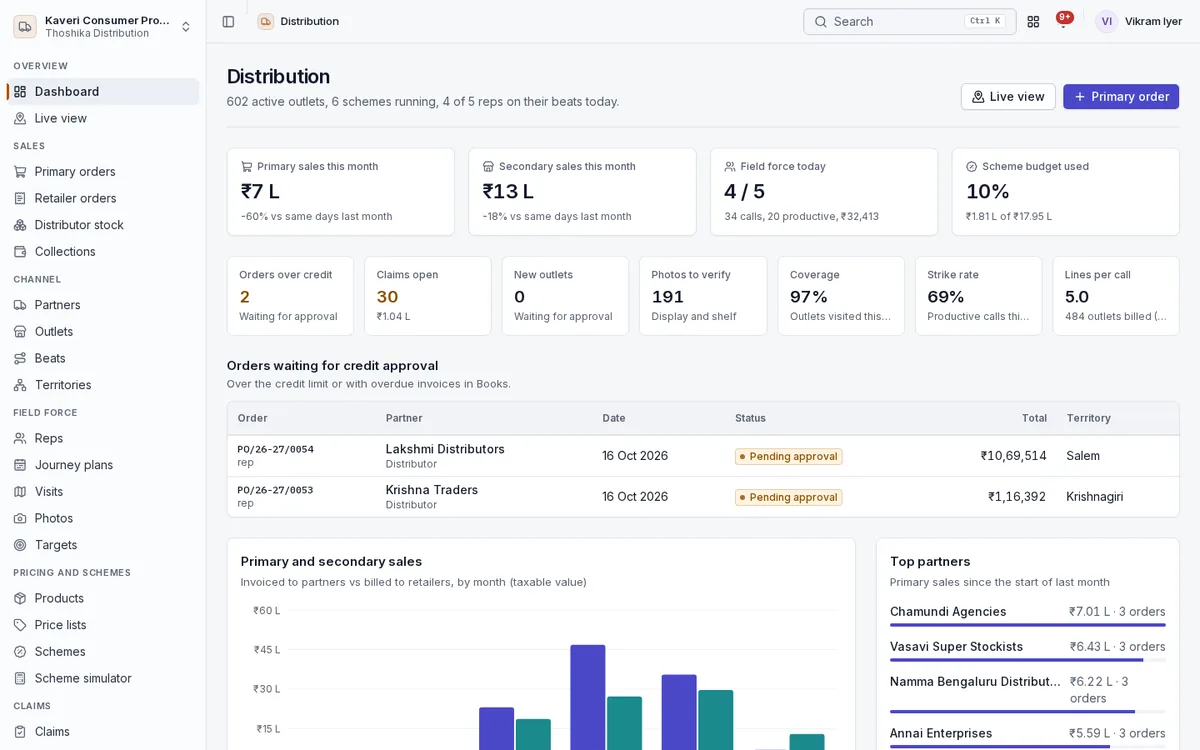The image size is (1200, 750).
Task: Click Secondary sales this month card
Action: click(582, 192)
